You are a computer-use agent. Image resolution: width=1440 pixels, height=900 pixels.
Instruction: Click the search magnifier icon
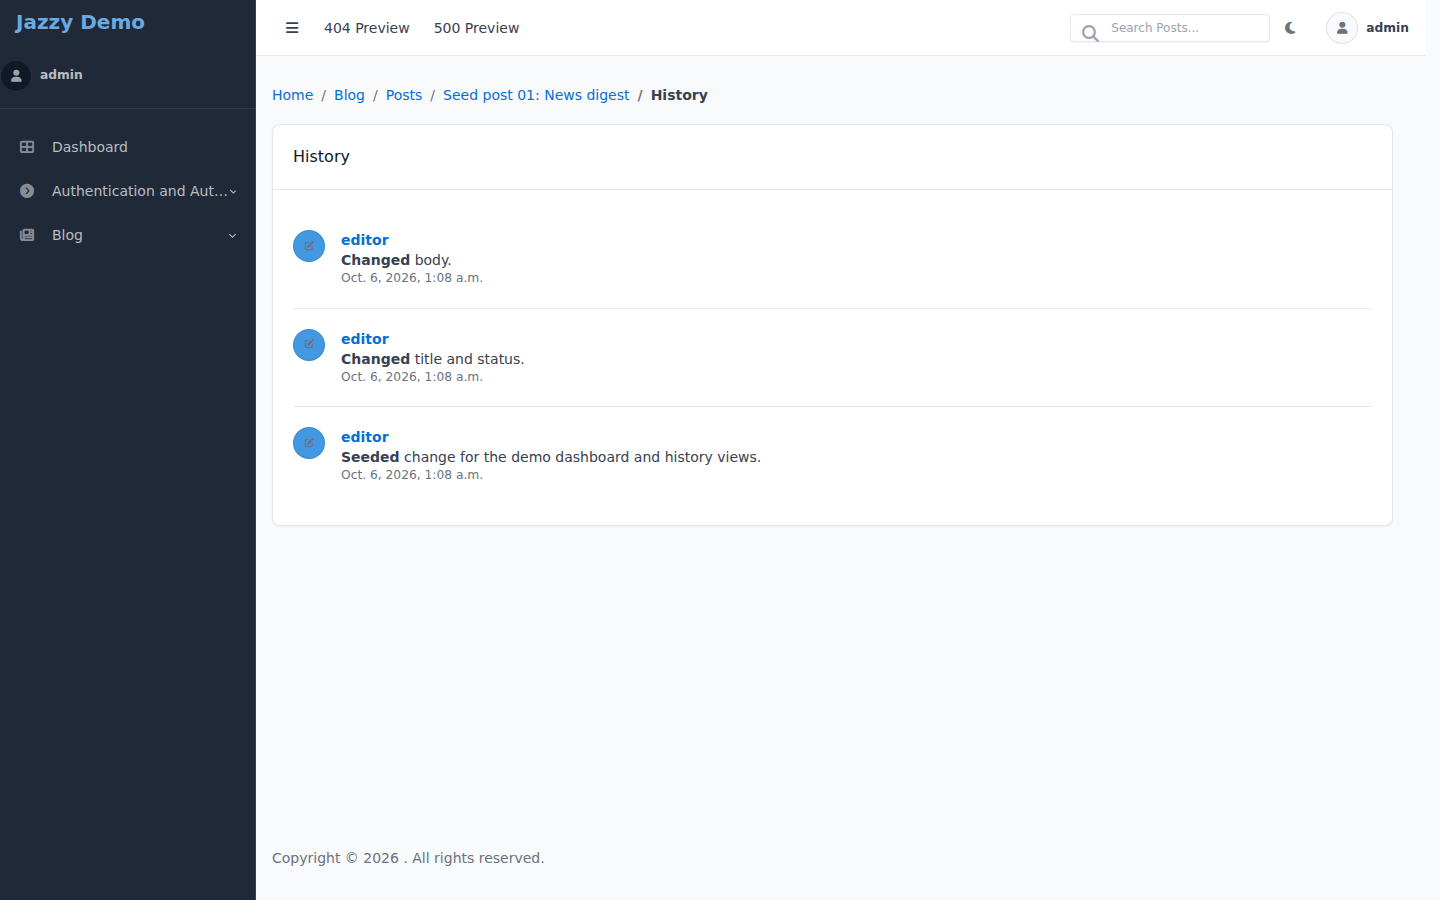[x=1090, y=33]
